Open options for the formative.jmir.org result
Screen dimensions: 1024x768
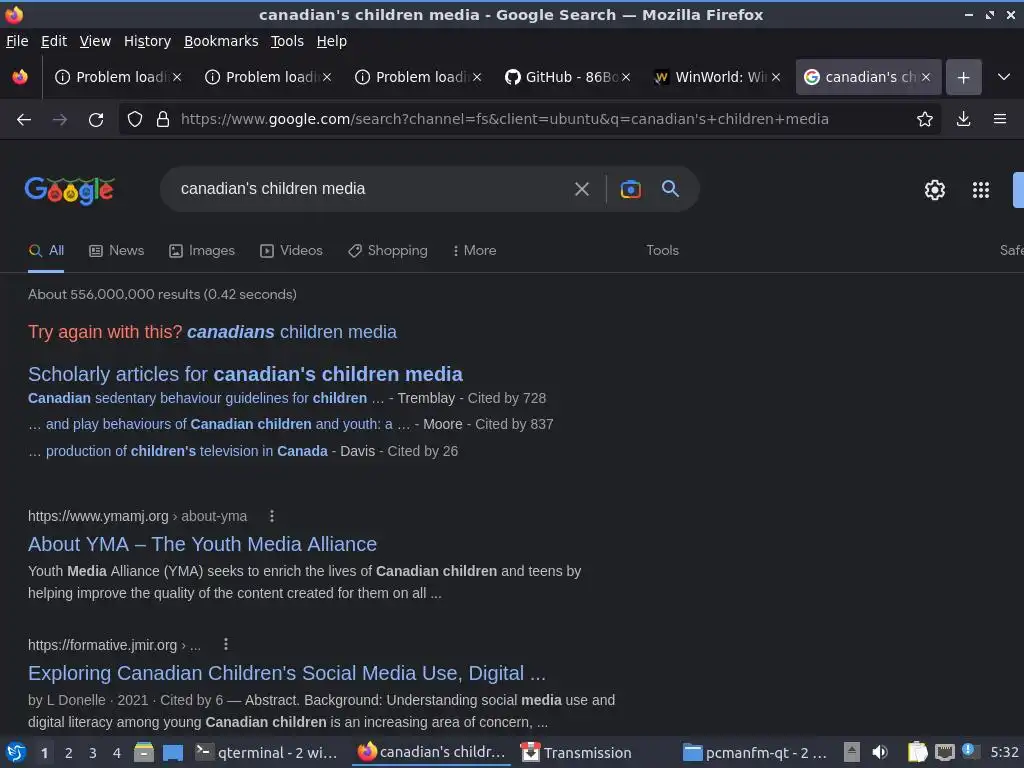[226, 645]
